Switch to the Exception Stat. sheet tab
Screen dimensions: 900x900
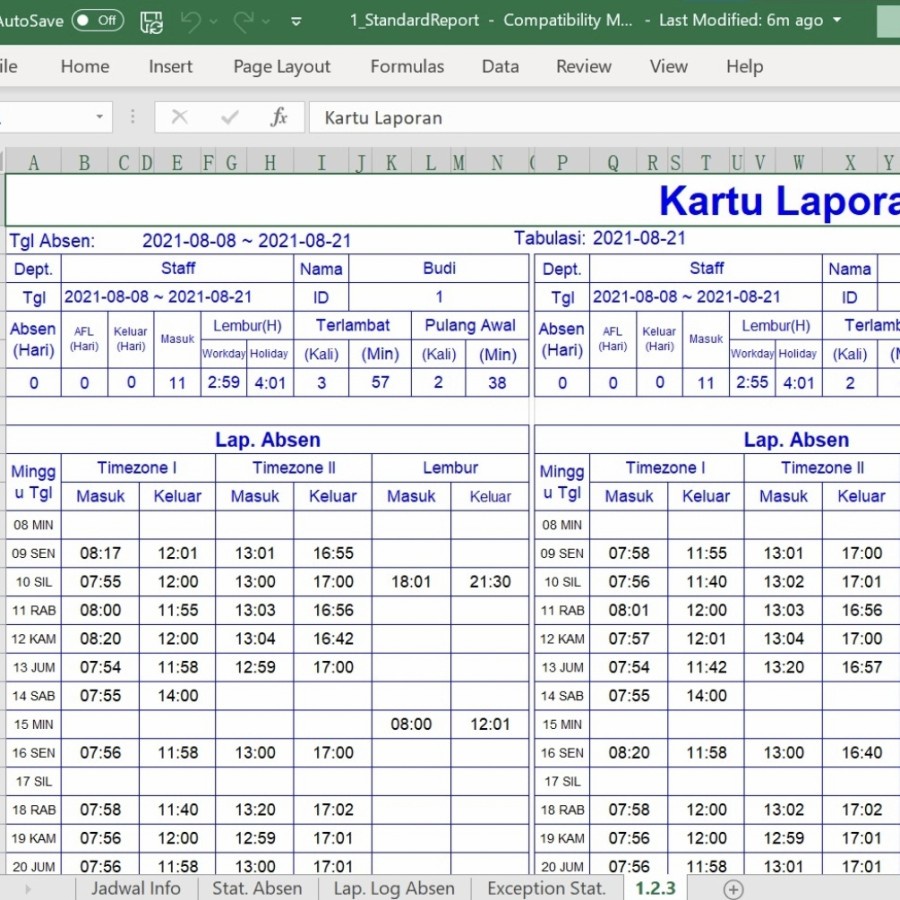[x=546, y=888]
